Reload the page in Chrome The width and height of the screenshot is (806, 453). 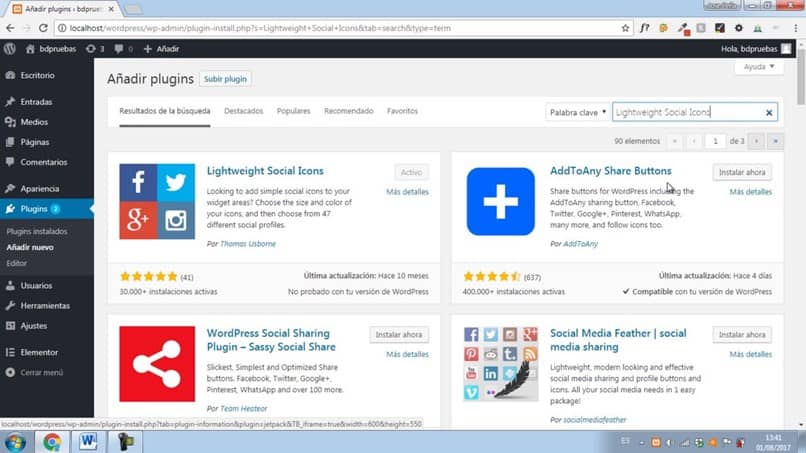[x=43, y=28]
